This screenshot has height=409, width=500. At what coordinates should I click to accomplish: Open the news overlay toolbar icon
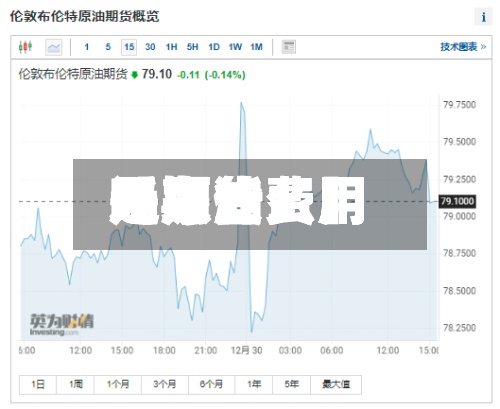coord(288,47)
